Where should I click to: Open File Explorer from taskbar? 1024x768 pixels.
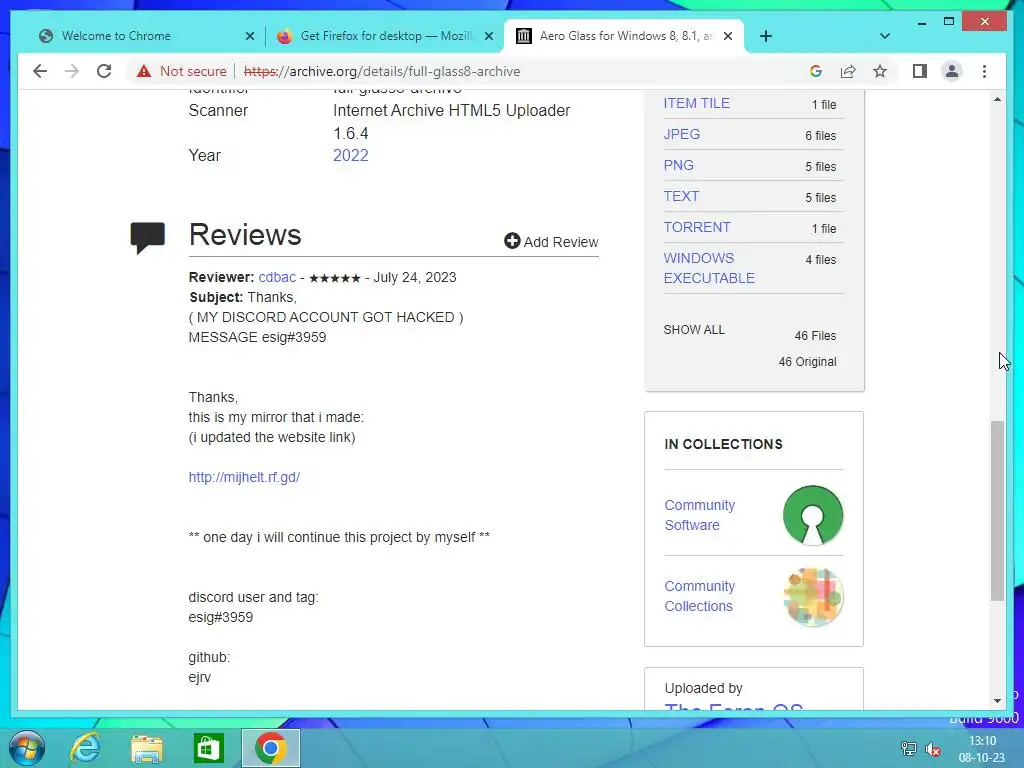click(x=147, y=748)
